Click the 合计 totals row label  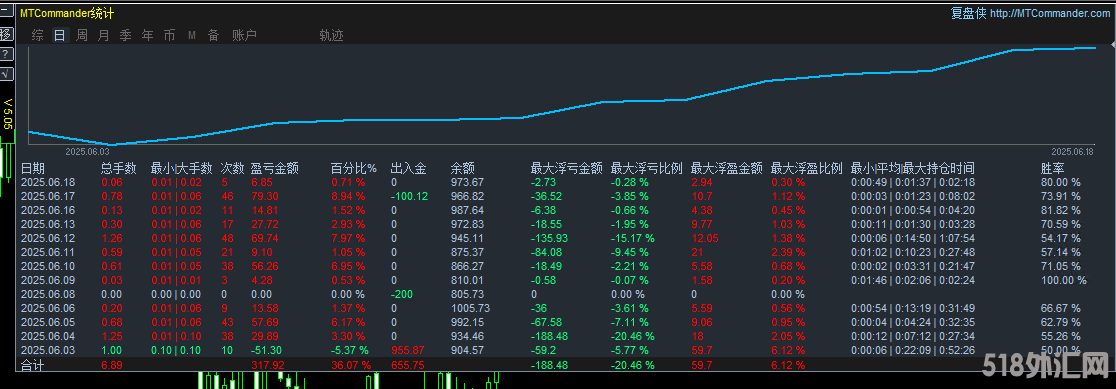point(33,365)
